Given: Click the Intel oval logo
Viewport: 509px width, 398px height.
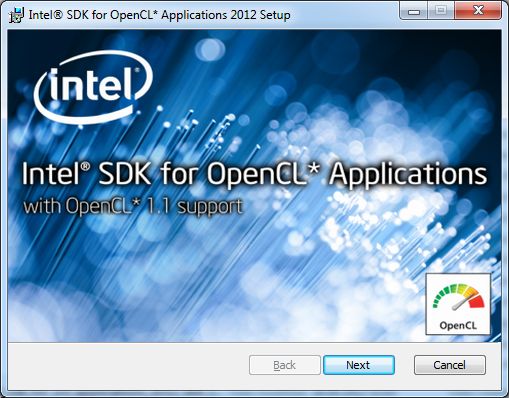Looking at the screenshot, I should tap(93, 87).
